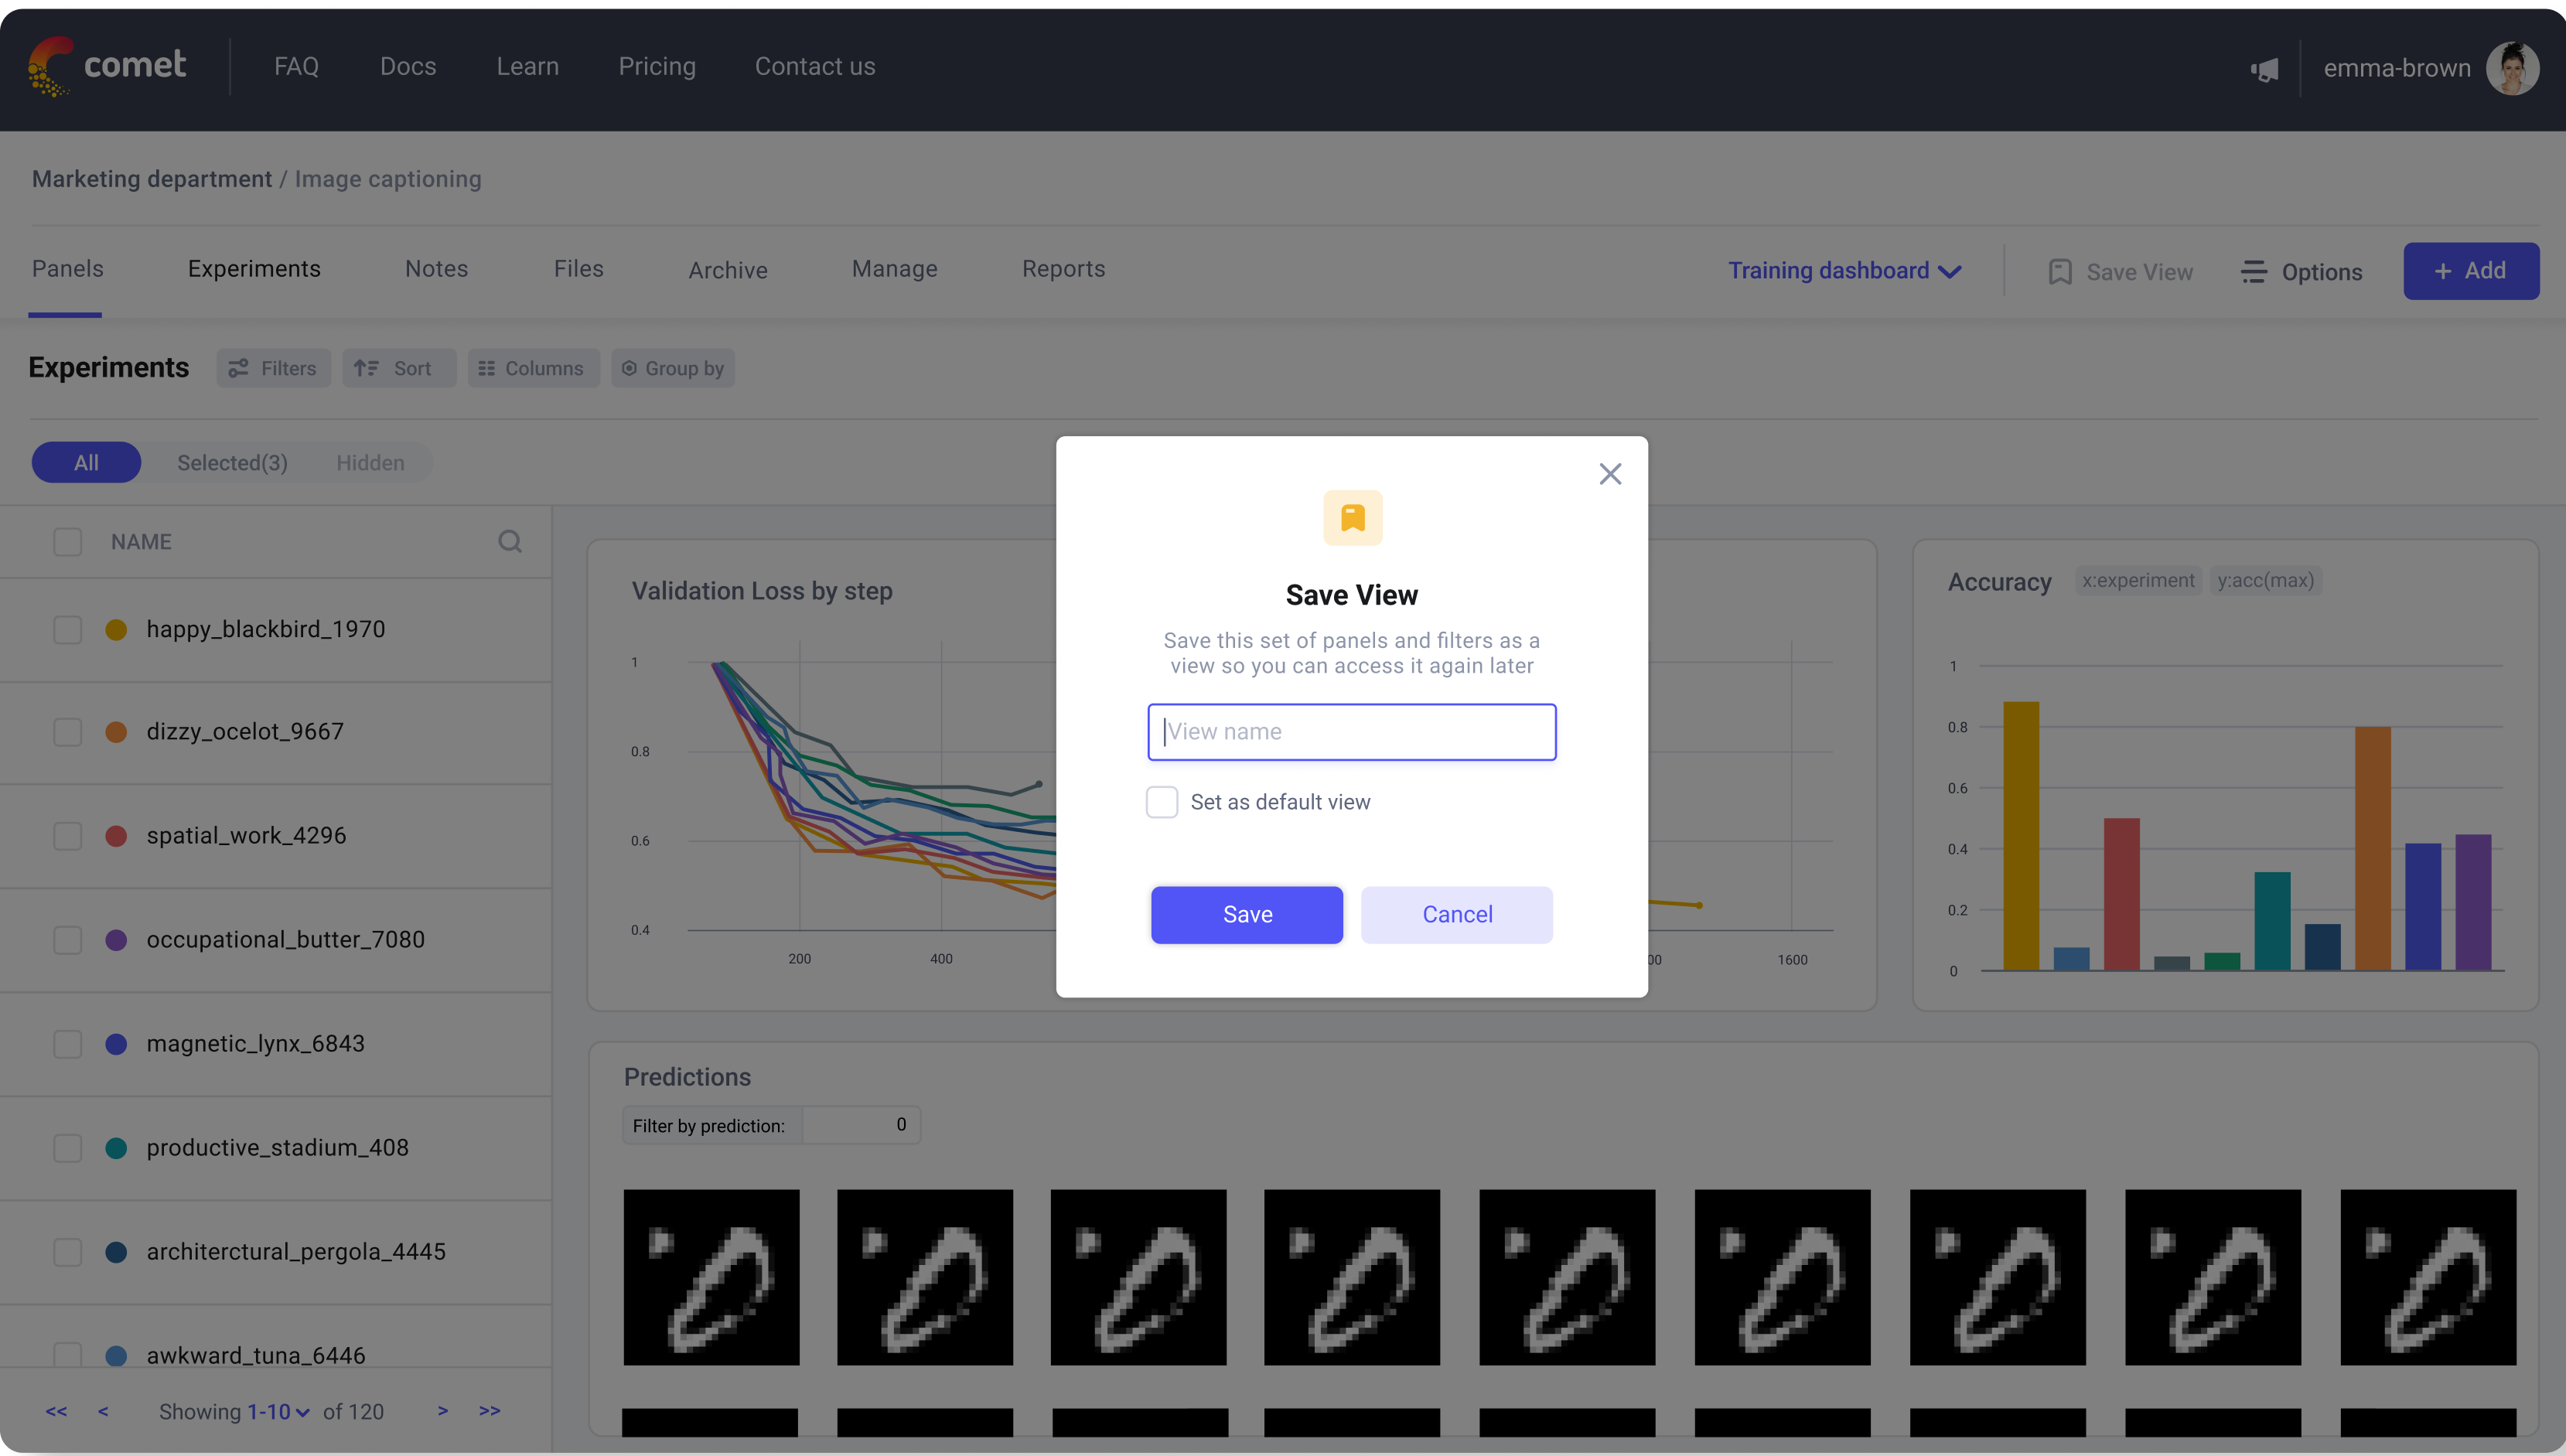Click Cancel in the Save View dialog
2566x1456 pixels.
(x=1457, y=914)
